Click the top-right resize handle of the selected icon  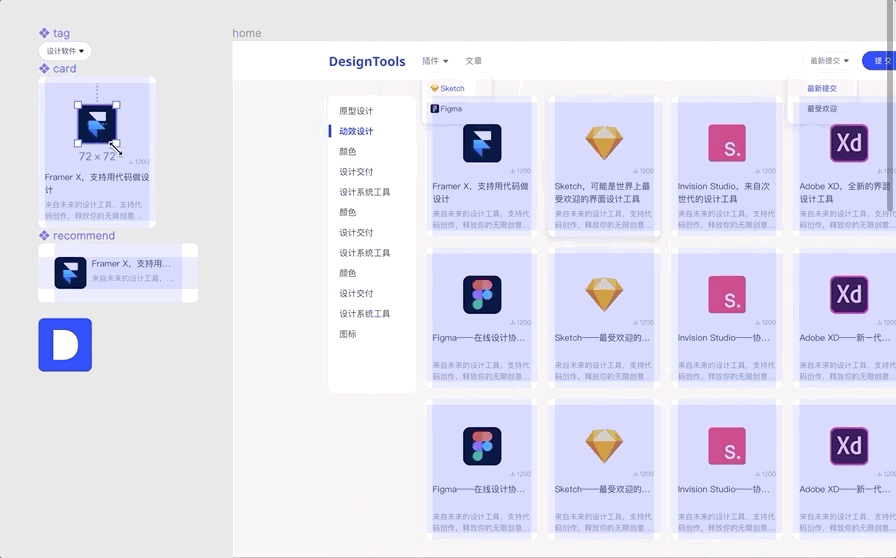pos(117,105)
